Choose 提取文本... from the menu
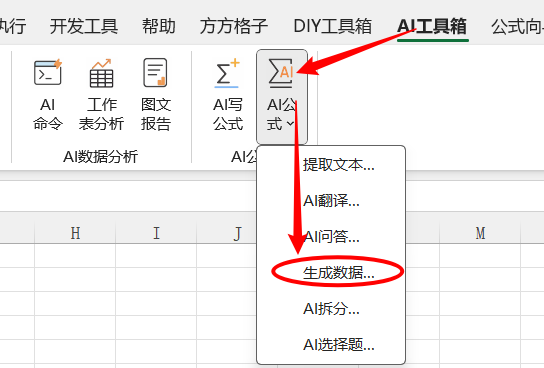Image resolution: width=544 pixels, height=368 pixels. click(x=339, y=165)
